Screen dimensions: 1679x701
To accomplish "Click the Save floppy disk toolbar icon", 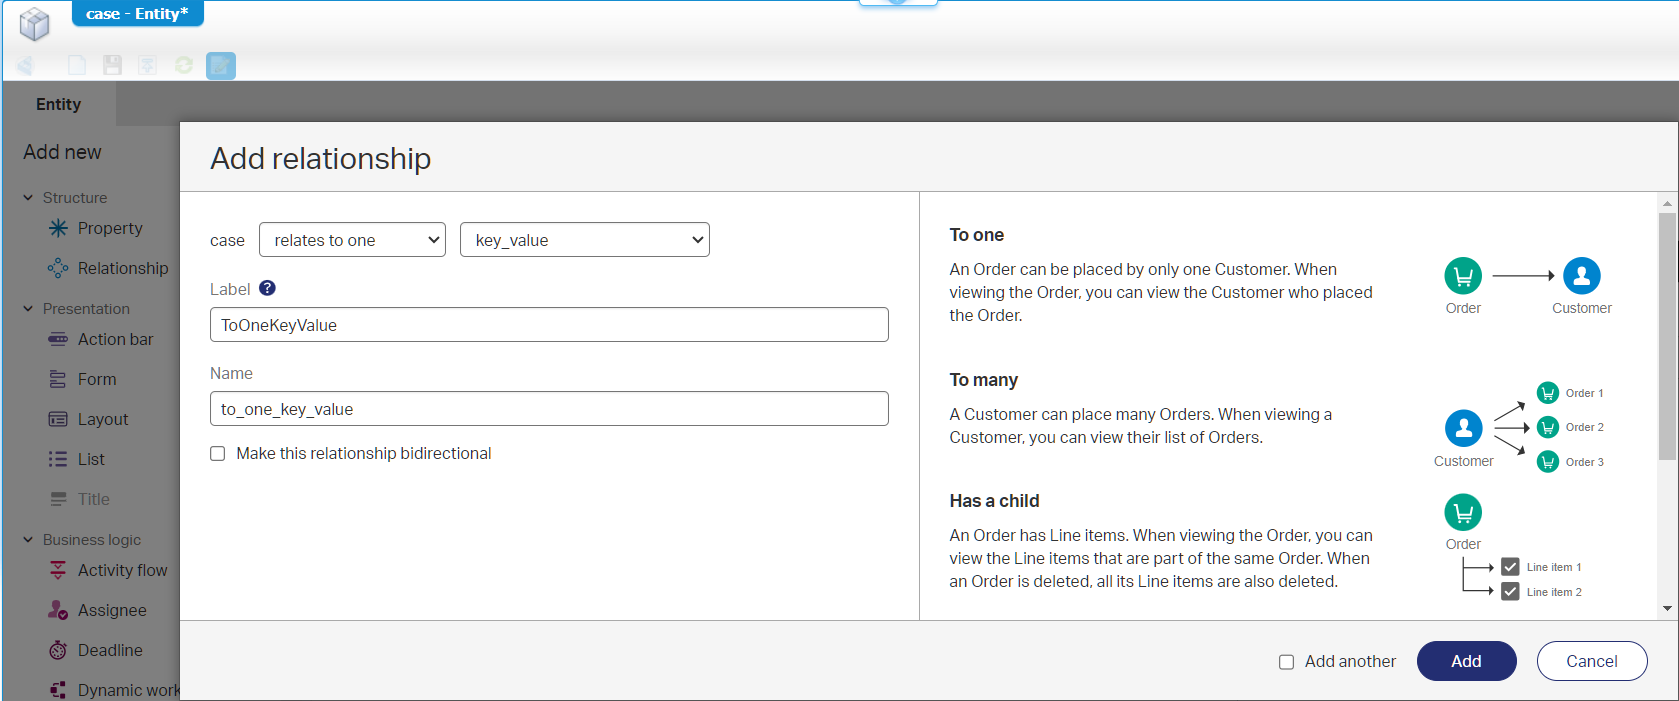I will coord(112,65).
